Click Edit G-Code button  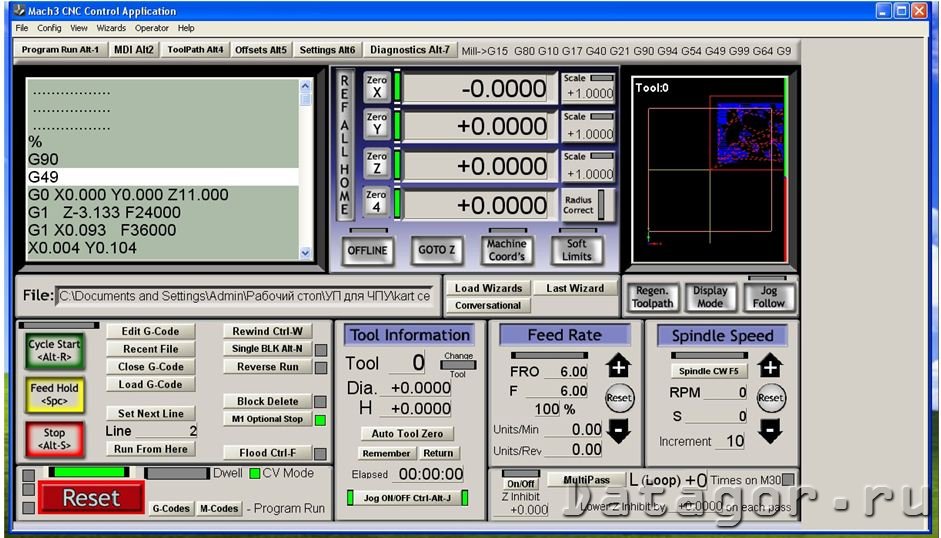coord(150,331)
